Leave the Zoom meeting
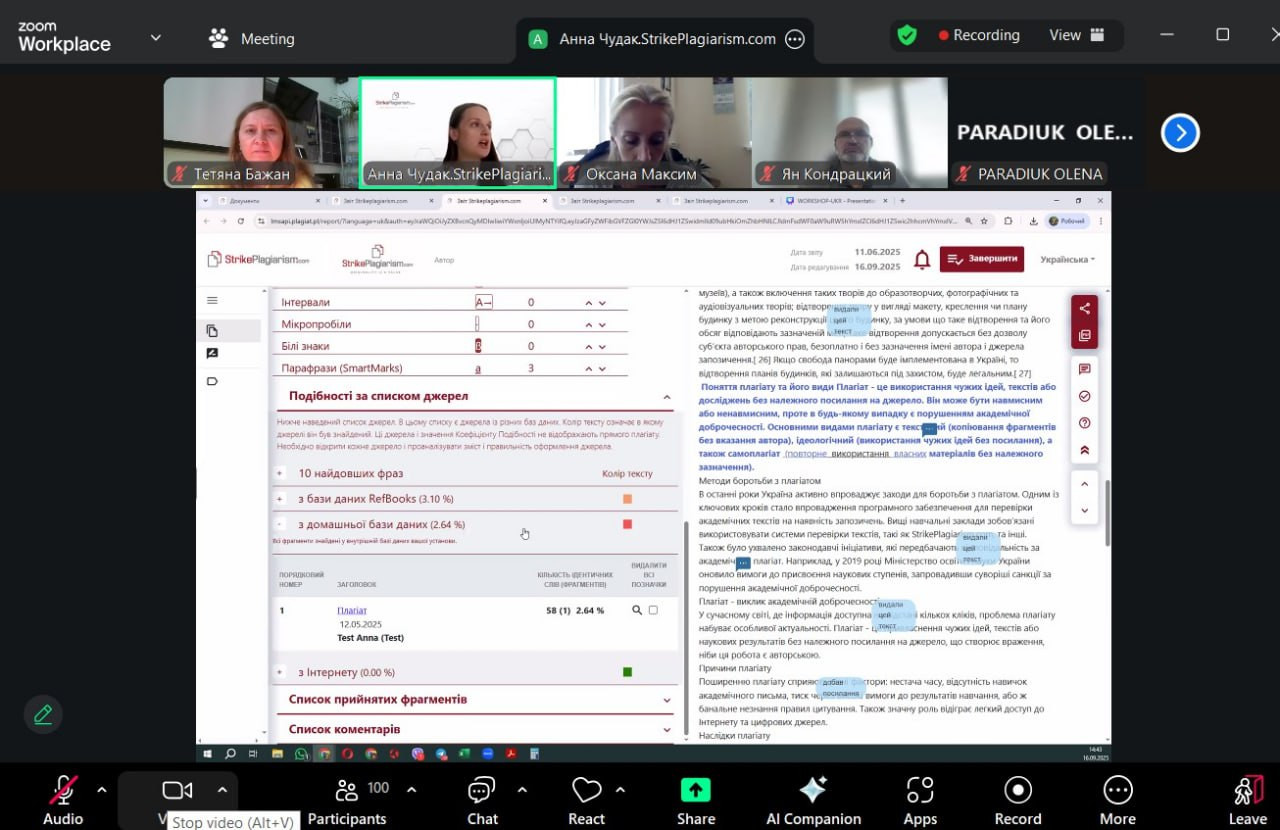 click(1247, 800)
